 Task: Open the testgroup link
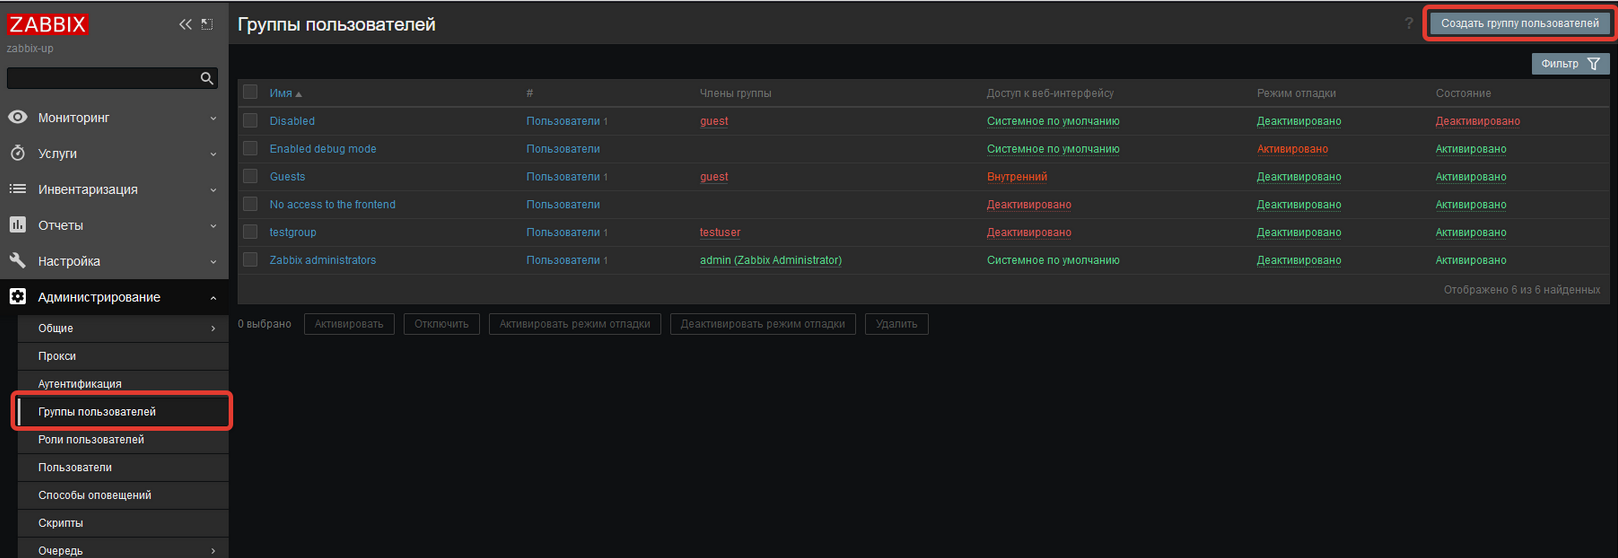tap(293, 233)
